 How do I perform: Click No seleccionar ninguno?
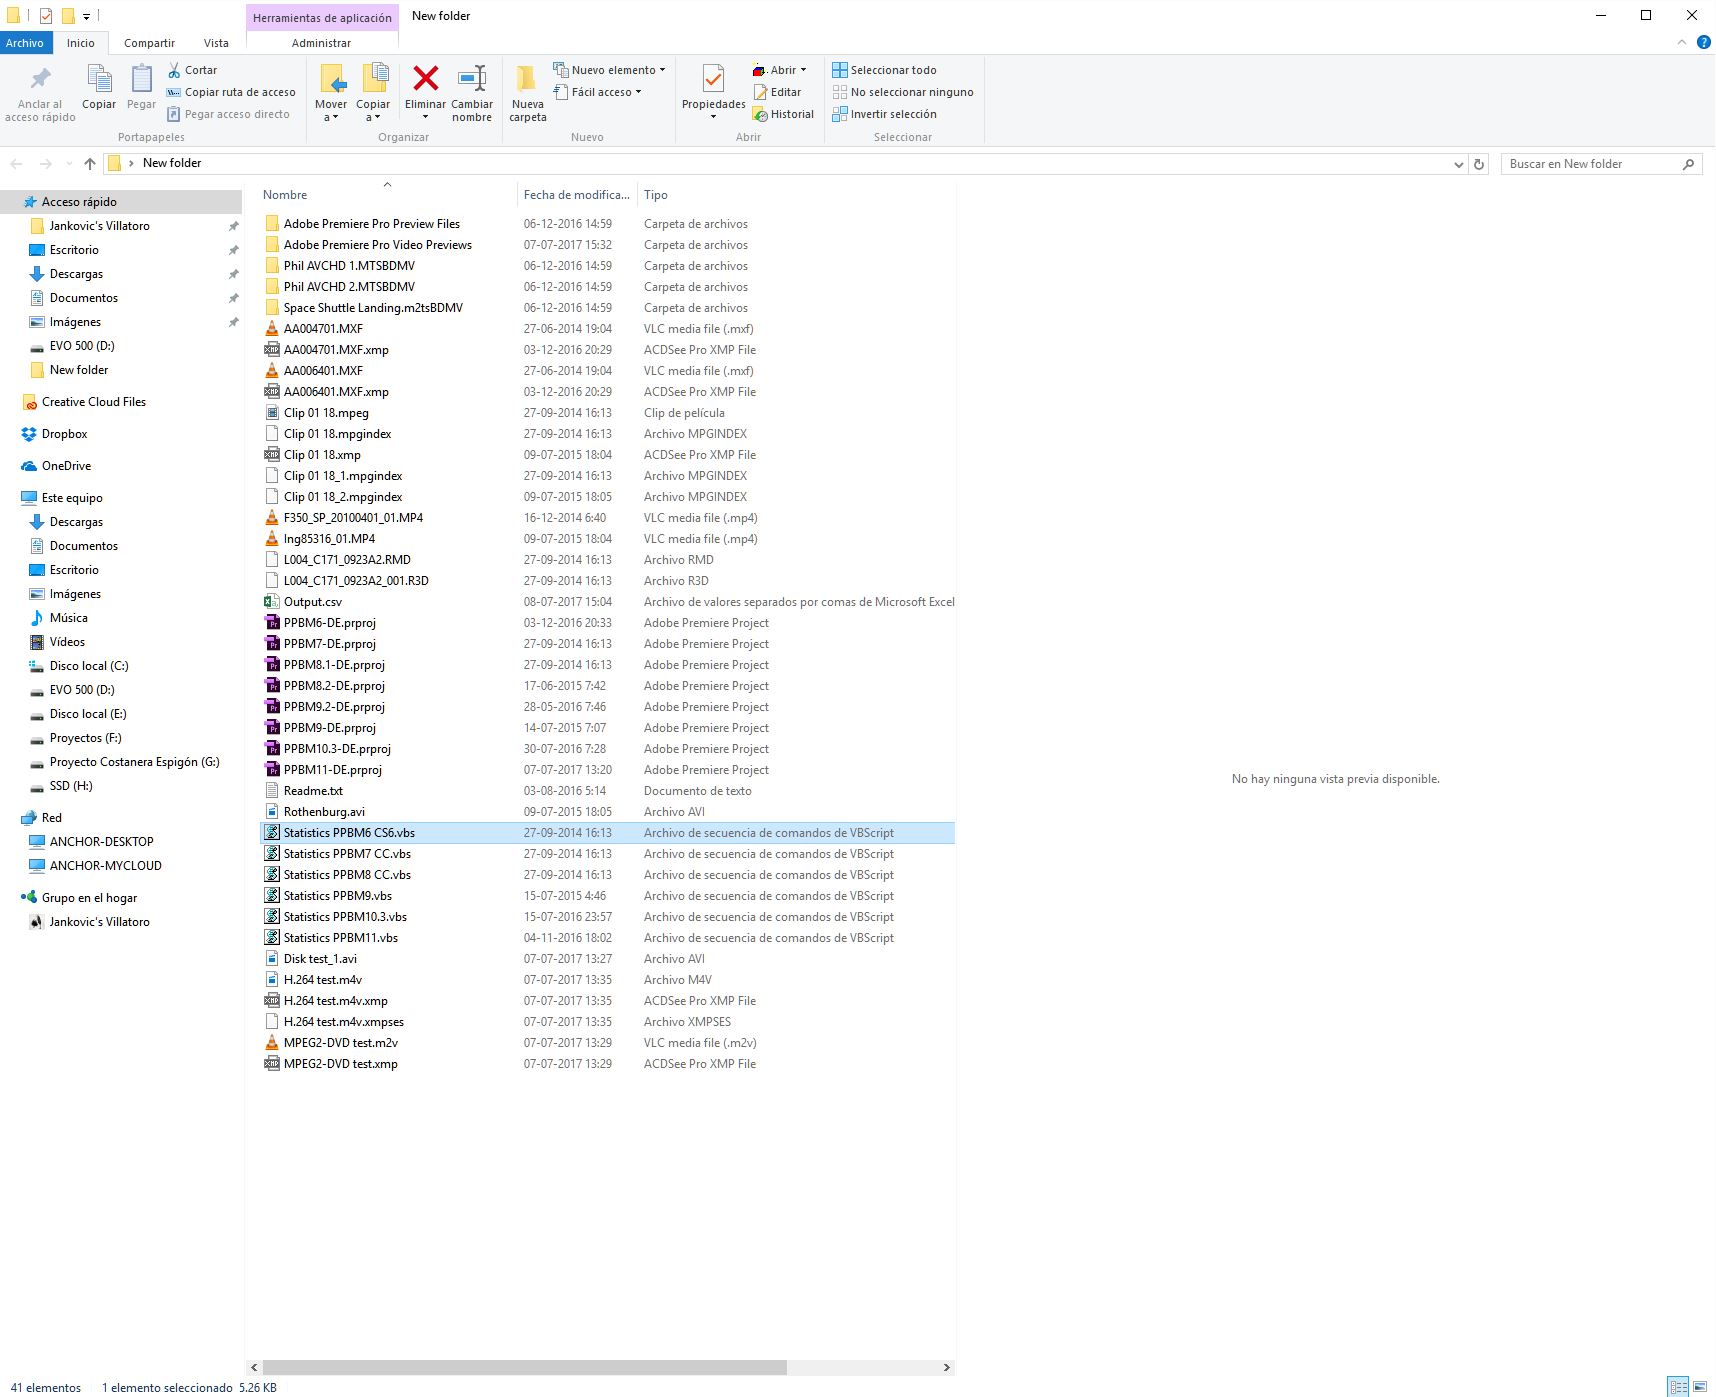pyautogui.click(x=902, y=92)
